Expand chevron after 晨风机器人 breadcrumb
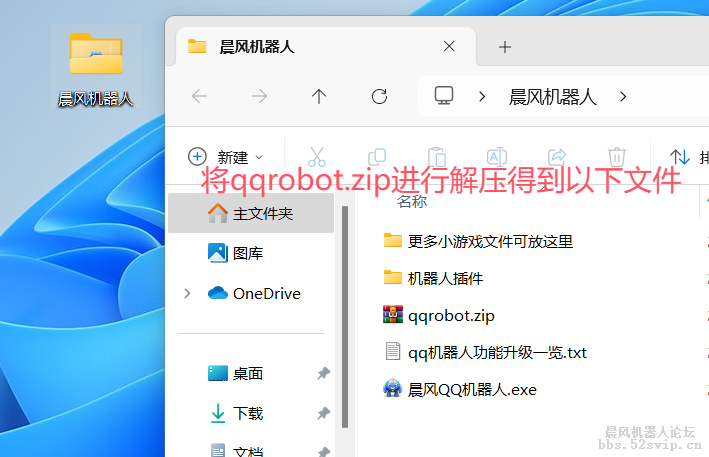709x457 pixels. [623, 96]
